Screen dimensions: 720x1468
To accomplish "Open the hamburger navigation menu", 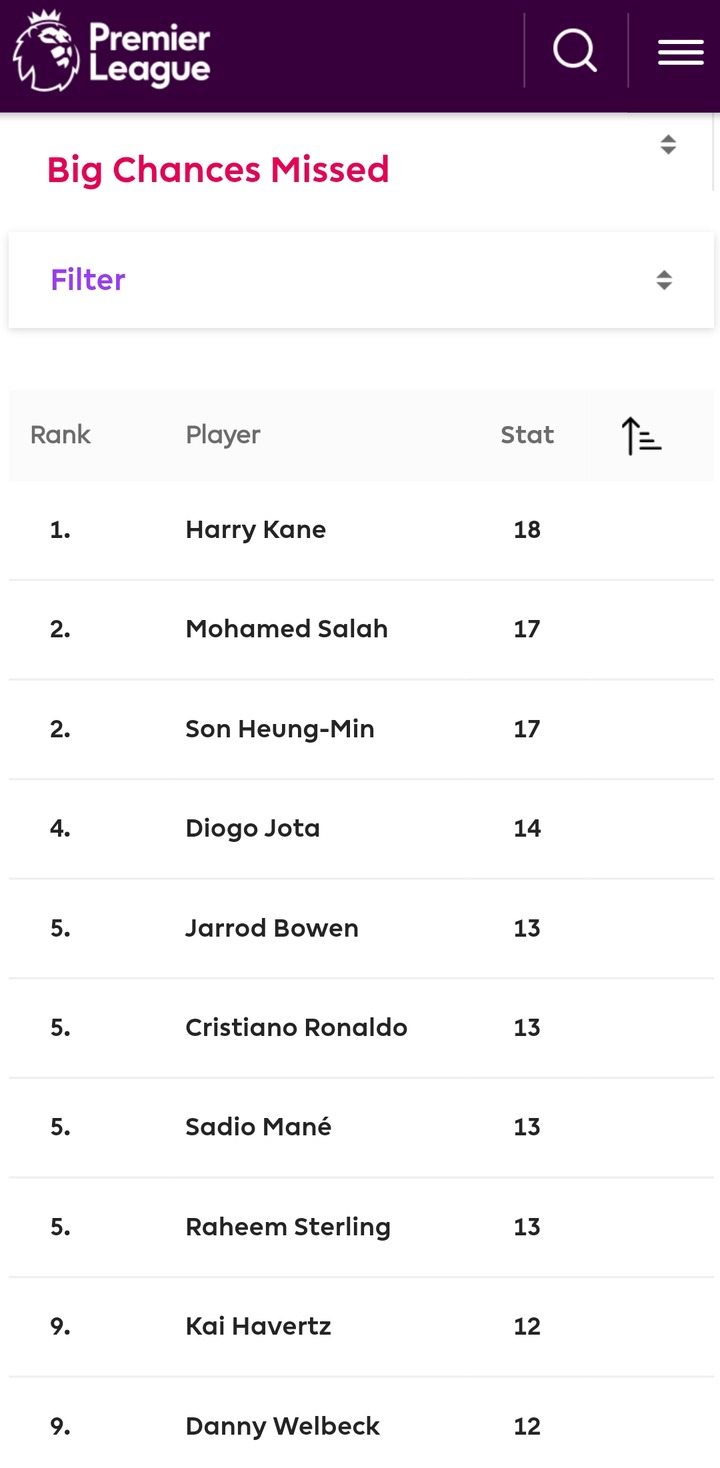I will (x=680, y=52).
